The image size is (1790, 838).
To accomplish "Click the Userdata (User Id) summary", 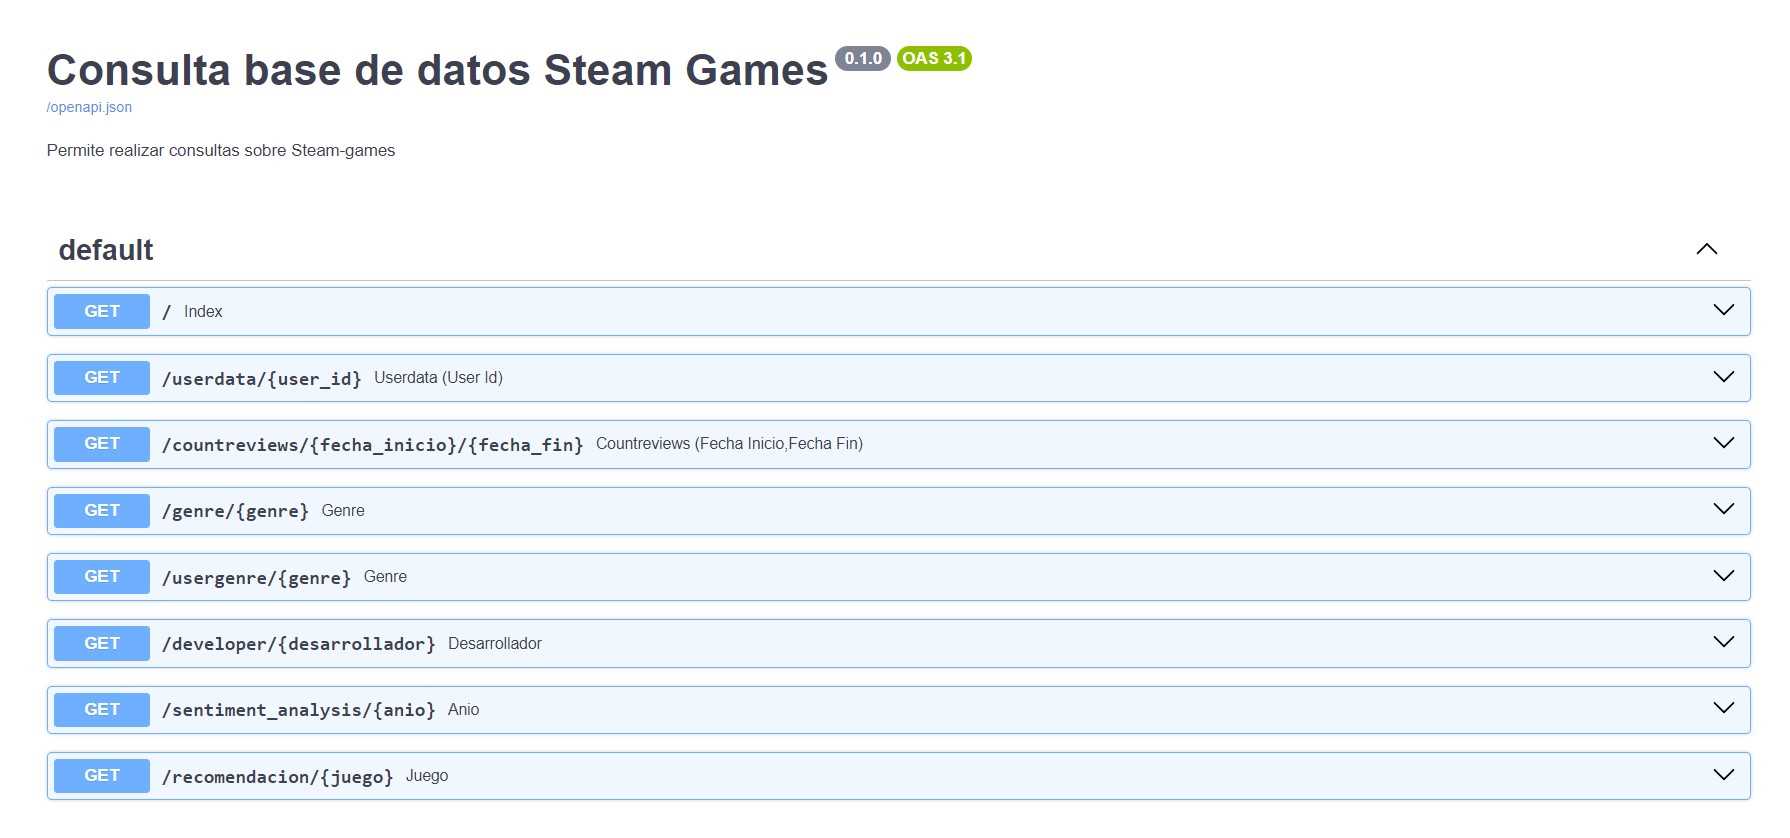I will (x=438, y=378).
